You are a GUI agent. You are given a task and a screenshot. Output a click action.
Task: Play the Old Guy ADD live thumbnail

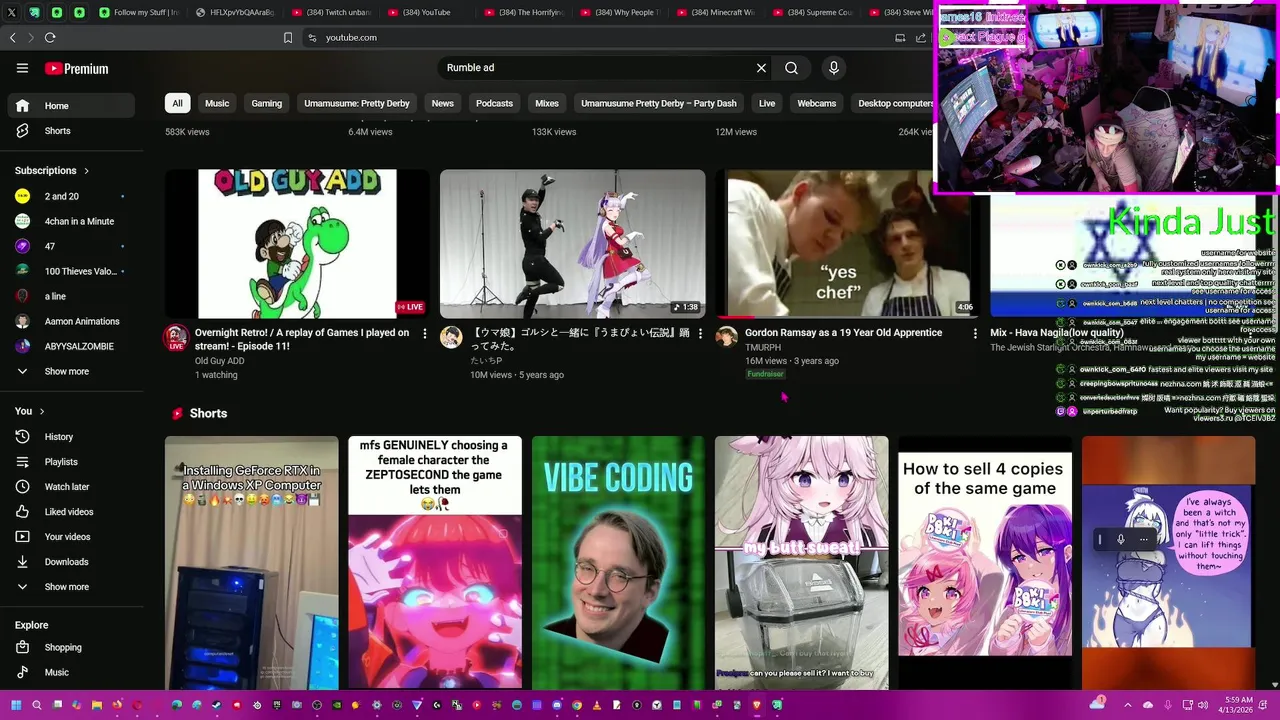(x=297, y=244)
